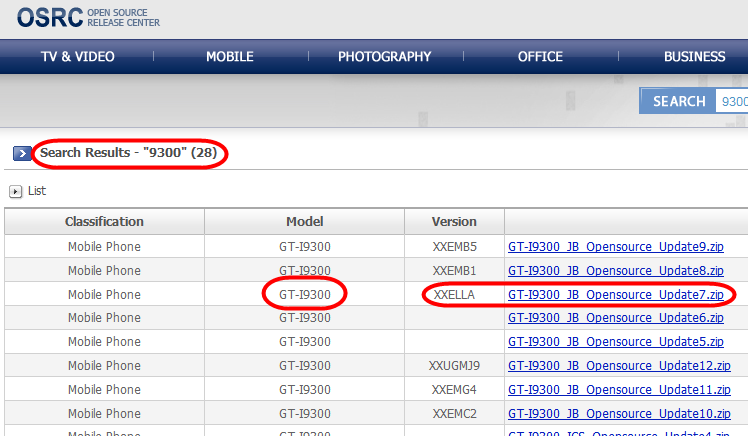Click Mobile Phone cell in XXEMG4 row
This screenshot has width=748, height=436.
coord(104,389)
